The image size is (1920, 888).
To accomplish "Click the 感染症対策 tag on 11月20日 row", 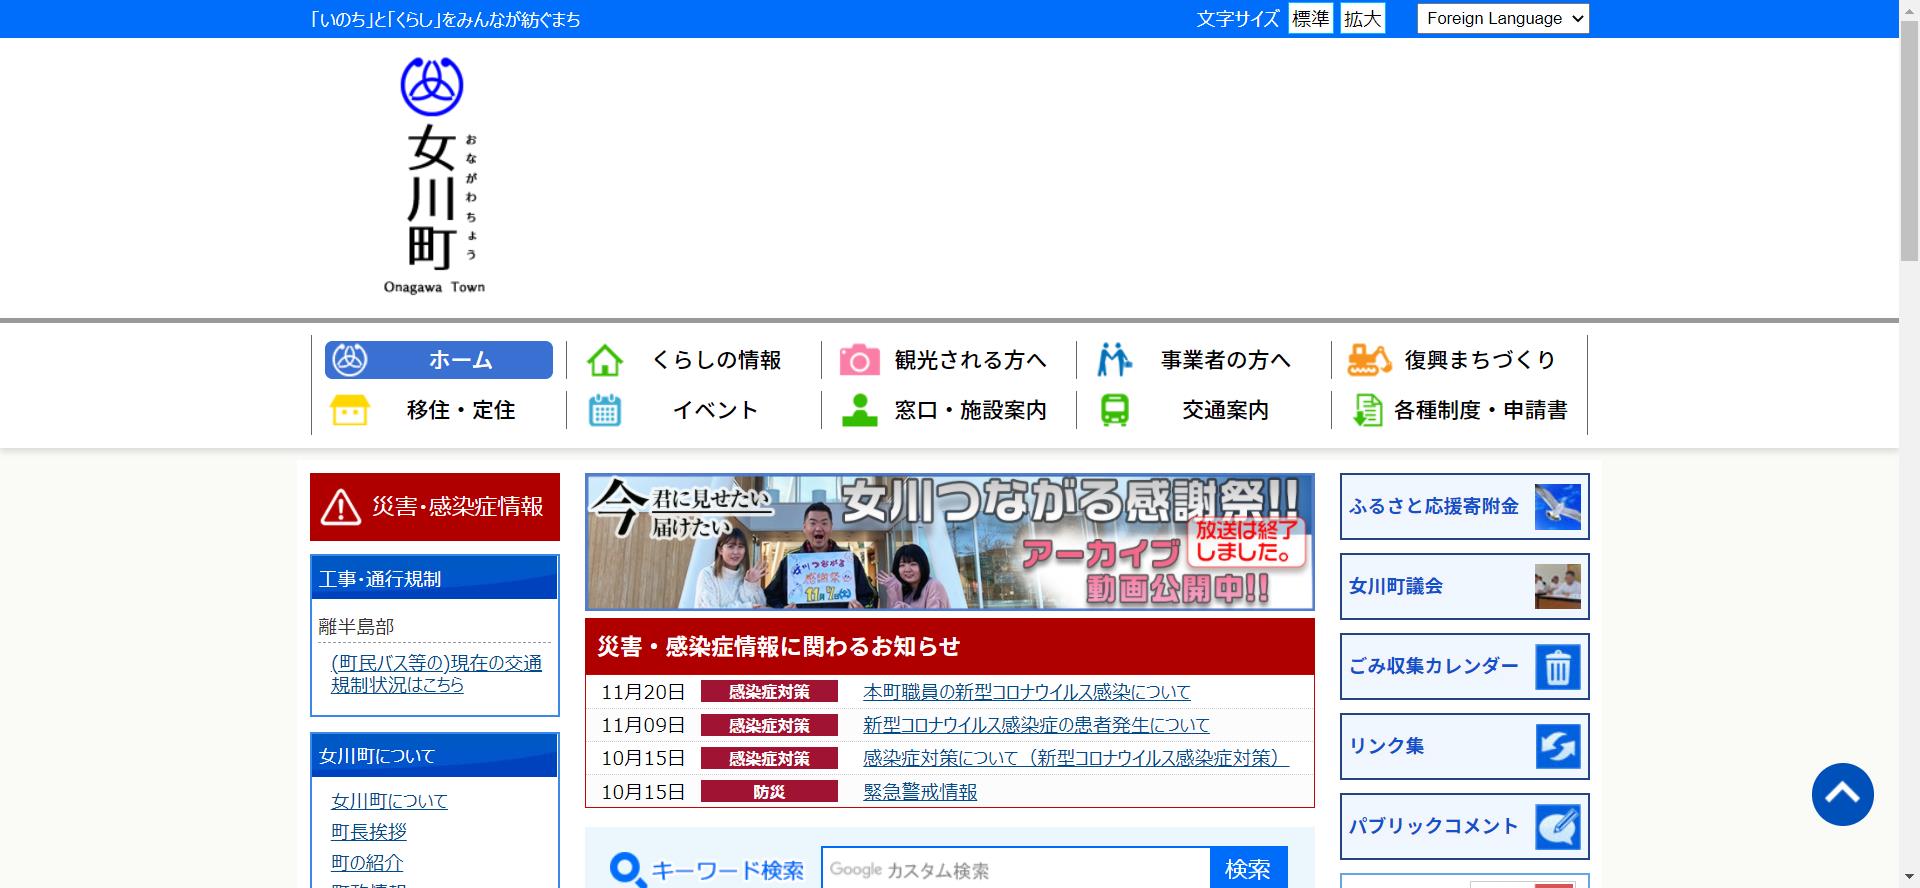I will pyautogui.click(x=769, y=692).
